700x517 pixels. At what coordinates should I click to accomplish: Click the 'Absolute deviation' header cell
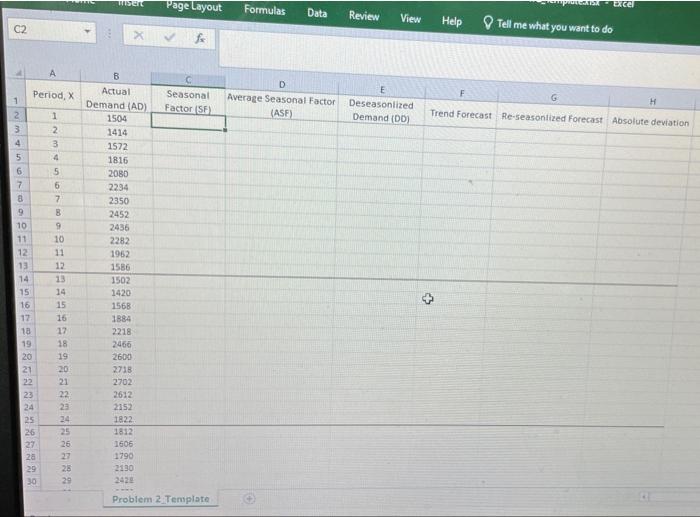pos(650,122)
